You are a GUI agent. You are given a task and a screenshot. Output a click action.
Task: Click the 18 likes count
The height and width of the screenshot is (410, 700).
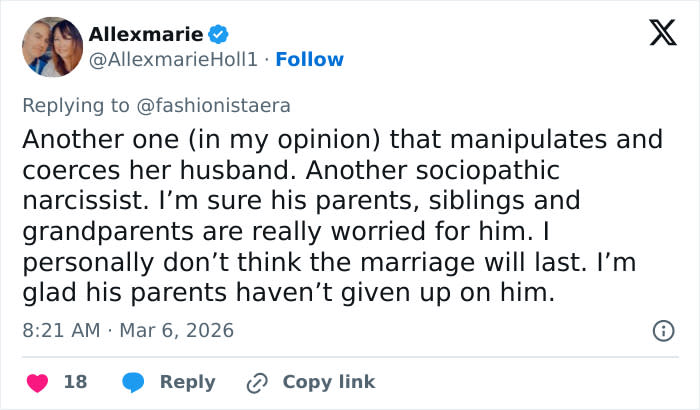[75, 382]
